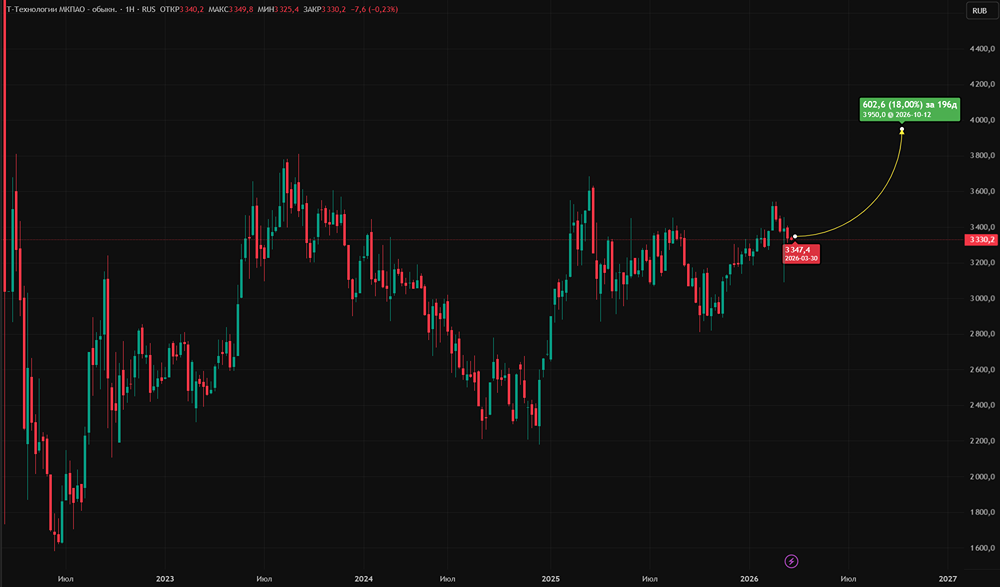Click the 2025 time axis label

(x=550, y=579)
